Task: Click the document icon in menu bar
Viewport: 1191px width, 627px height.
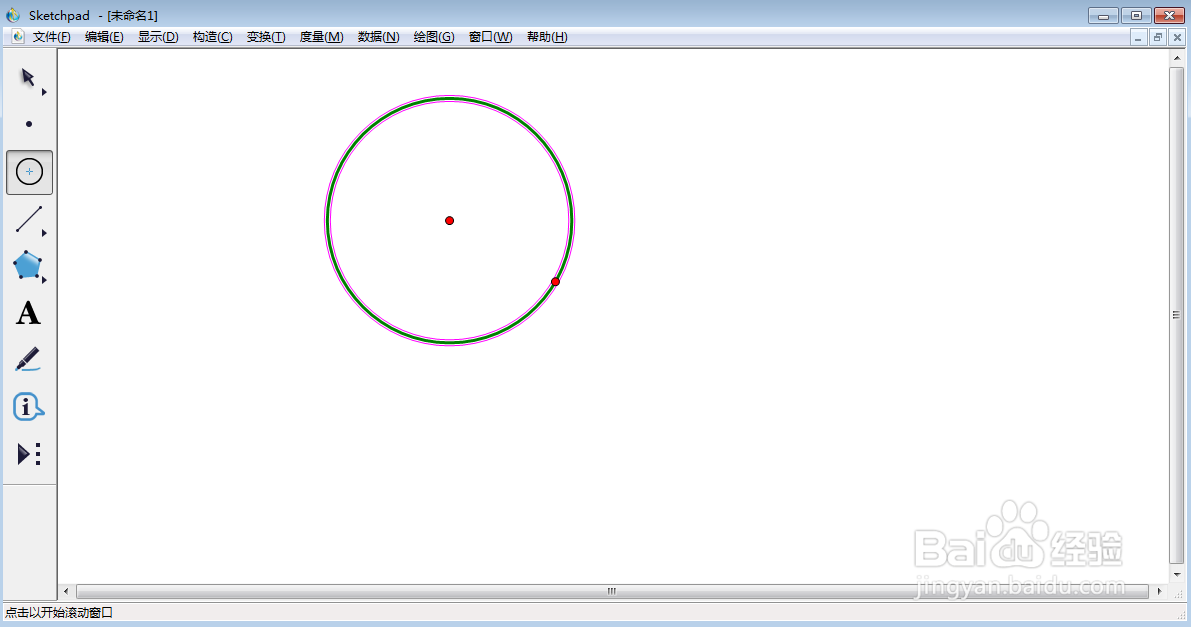Action: pyautogui.click(x=17, y=36)
